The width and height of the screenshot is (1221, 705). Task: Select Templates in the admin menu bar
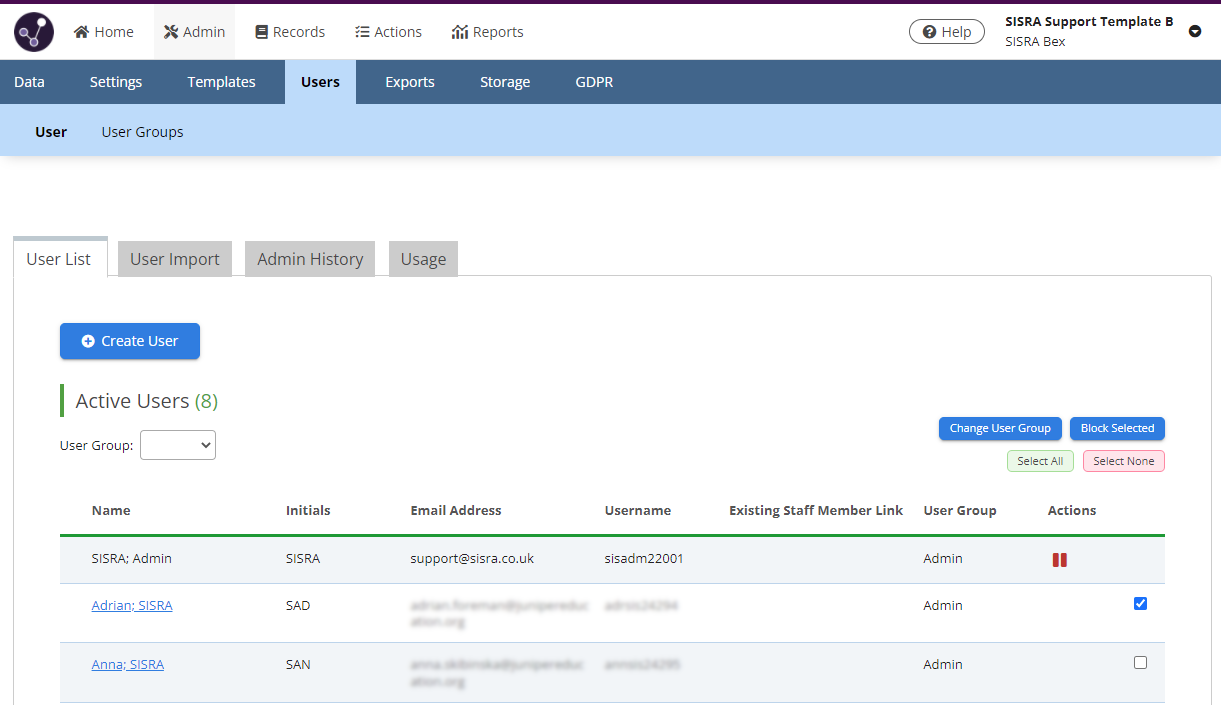click(221, 82)
